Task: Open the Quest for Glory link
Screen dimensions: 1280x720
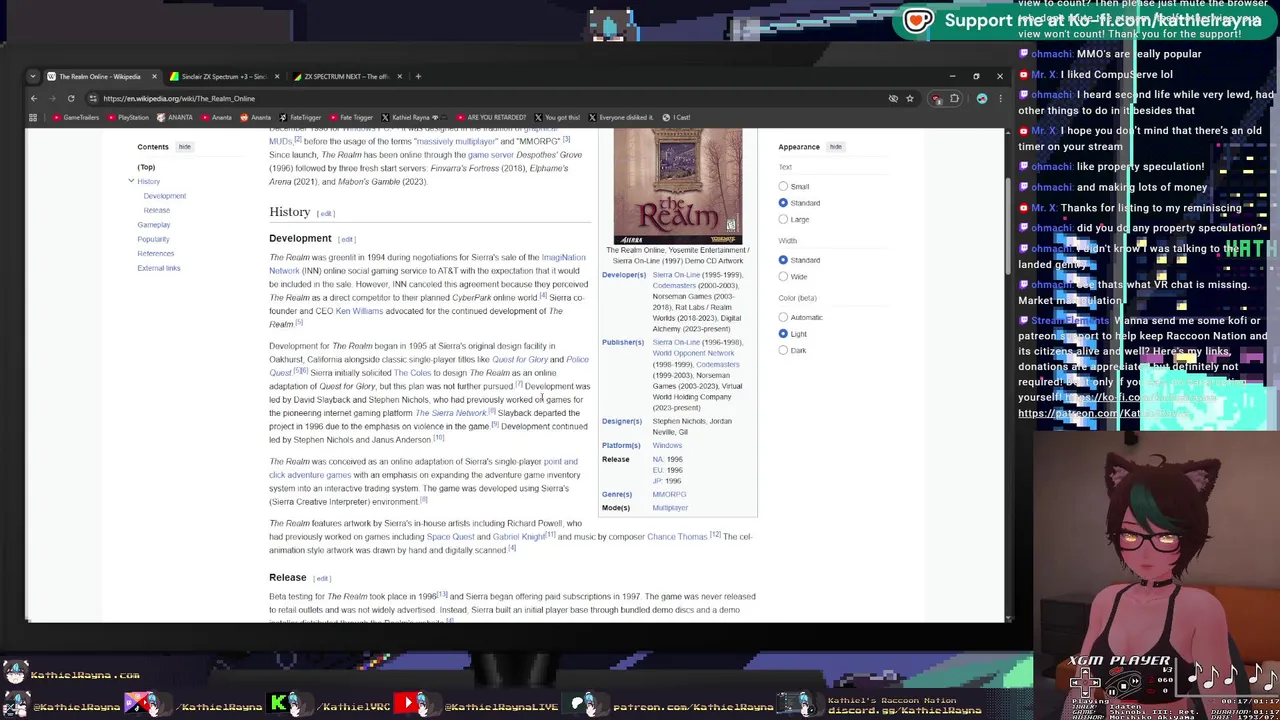Action: (x=520, y=359)
